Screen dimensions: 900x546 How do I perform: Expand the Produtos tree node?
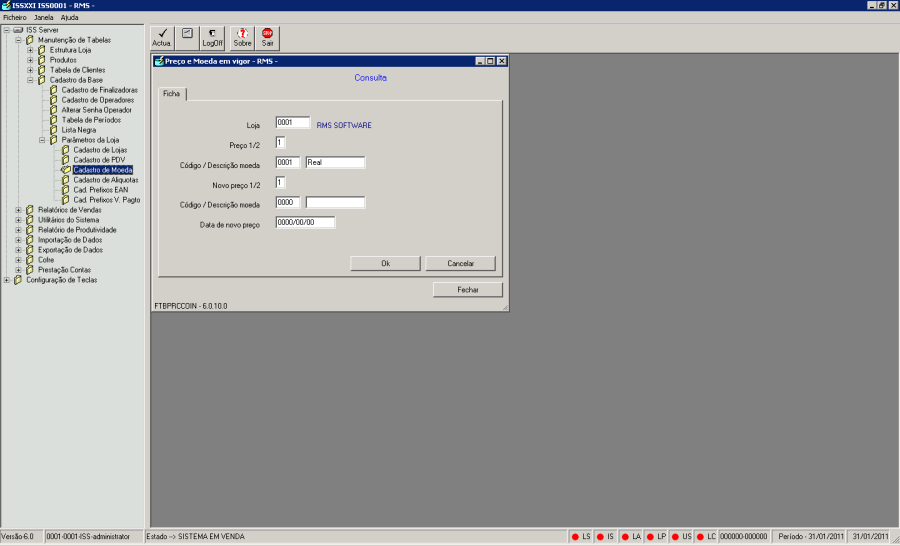click(x=30, y=60)
